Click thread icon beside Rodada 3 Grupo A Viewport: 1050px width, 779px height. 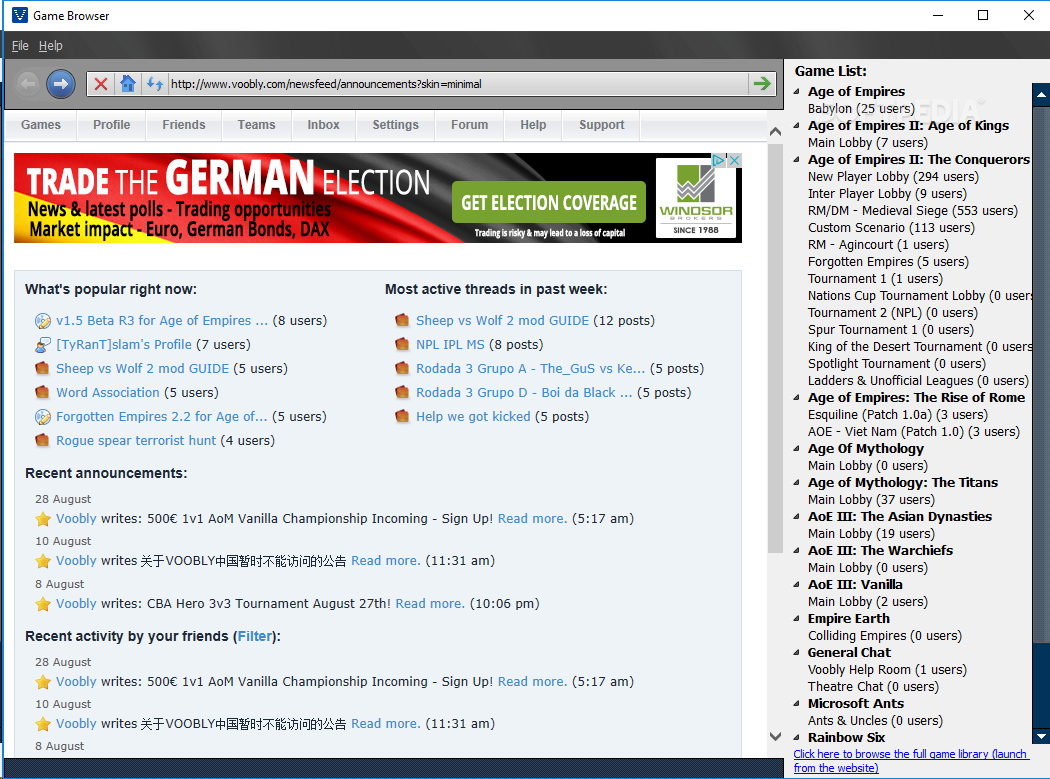[x=402, y=368]
